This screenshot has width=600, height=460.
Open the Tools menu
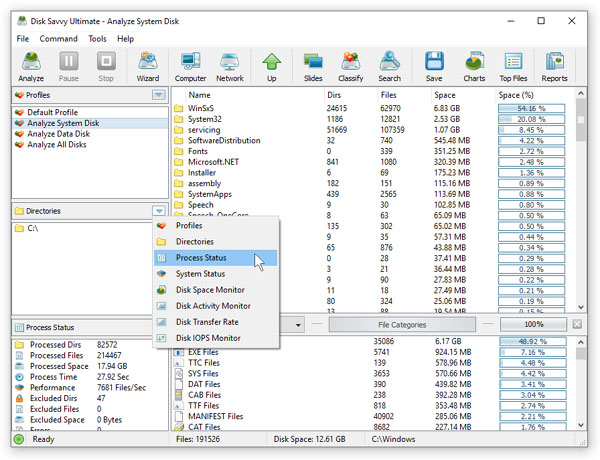pyautogui.click(x=97, y=39)
